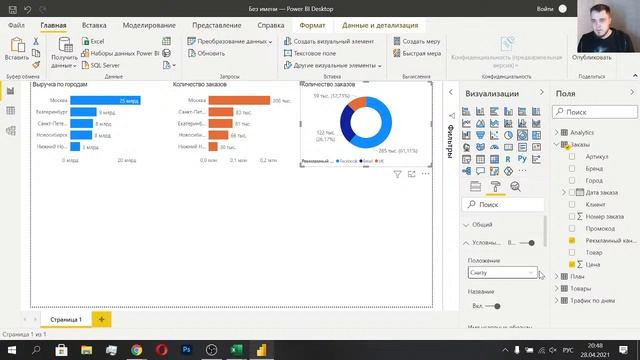
Task: Click the Undo arrow in title bar
Action: 27,9
